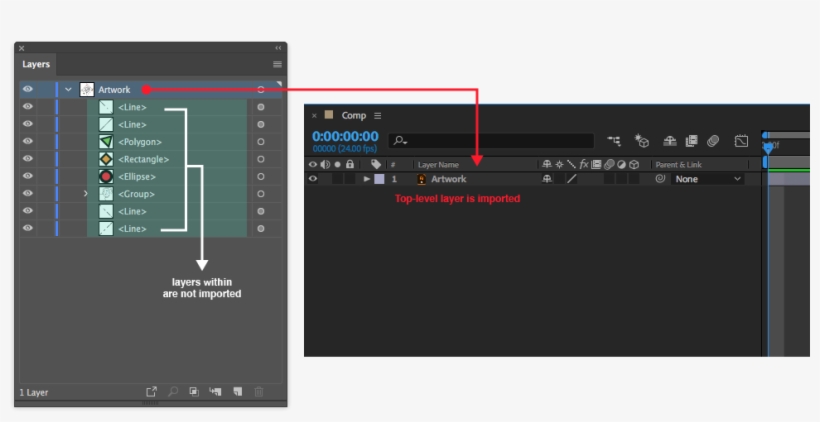Click the '1 Layer' status text
Image resolution: width=820 pixels, height=422 pixels.
[x=33, y=392]
